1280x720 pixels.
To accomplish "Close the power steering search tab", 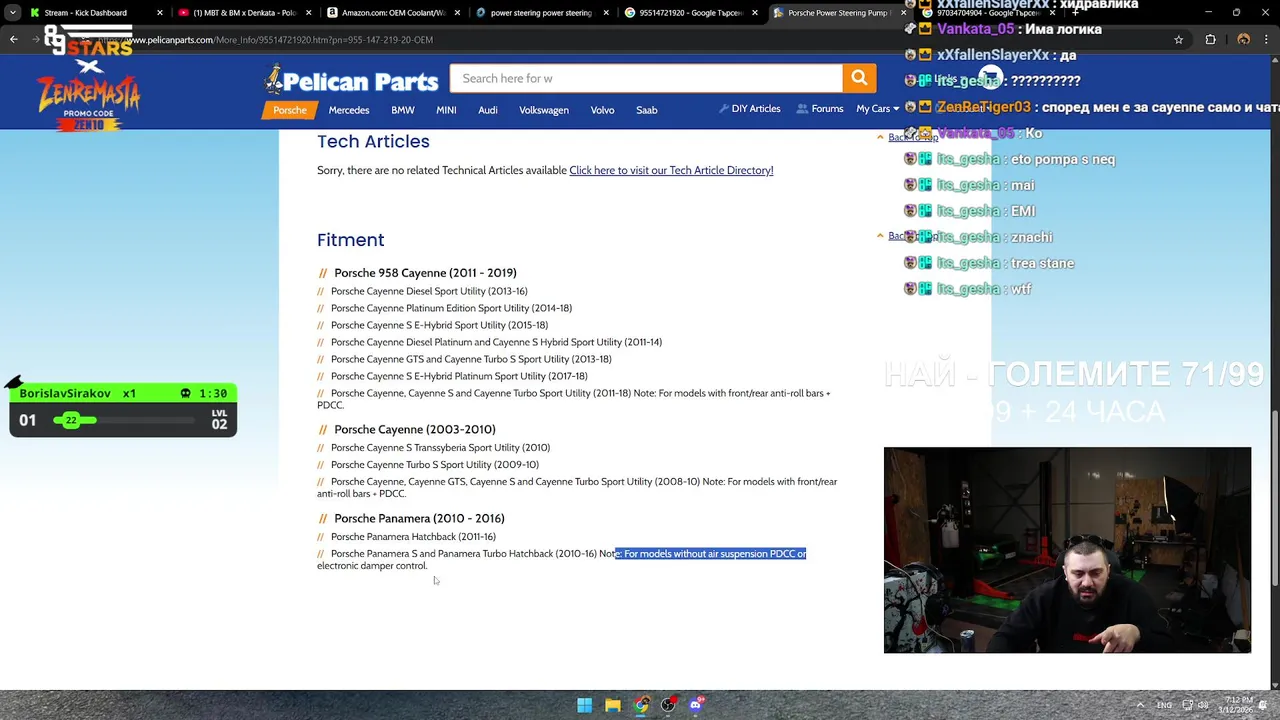I will point(604,13).
